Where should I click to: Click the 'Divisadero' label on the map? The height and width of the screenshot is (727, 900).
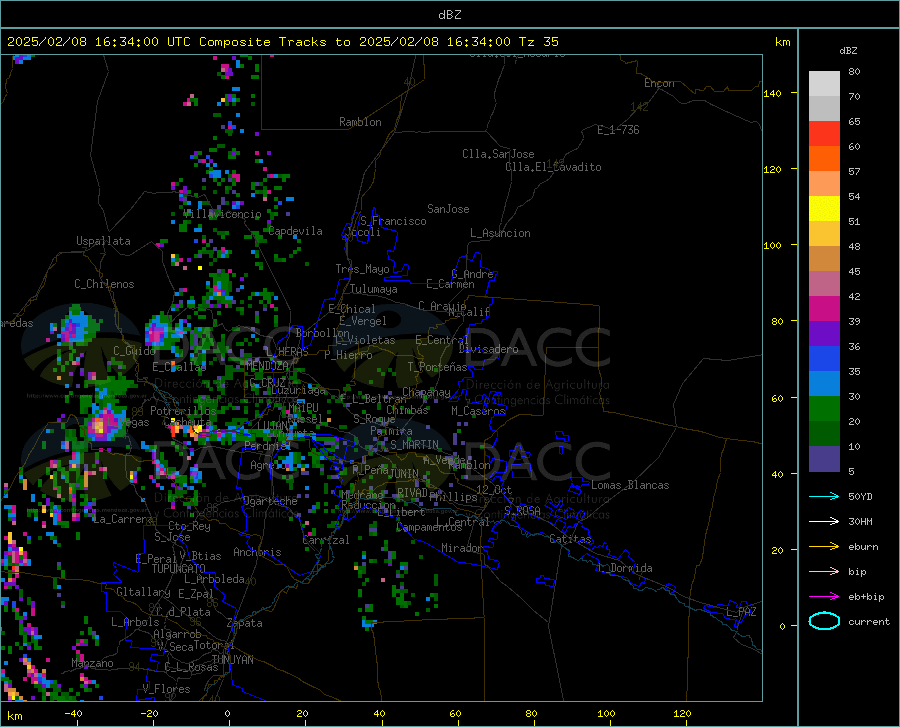pyautogui.click(x=488, y=349)
